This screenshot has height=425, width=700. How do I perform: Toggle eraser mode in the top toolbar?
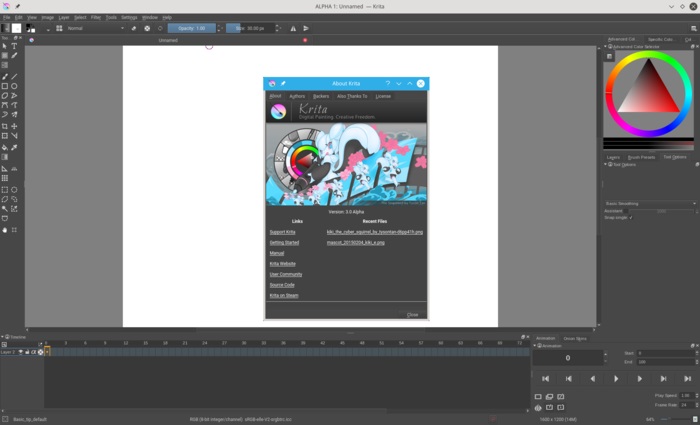pyautogui.click(x=134, y=28)
